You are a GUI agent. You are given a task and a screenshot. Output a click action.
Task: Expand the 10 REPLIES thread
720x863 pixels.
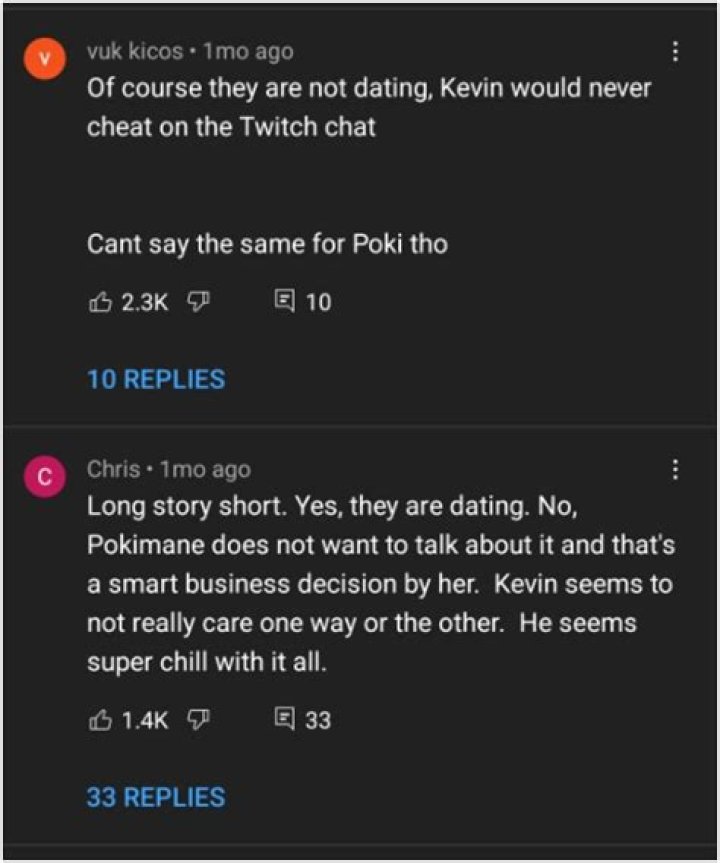click(x=156, y=380)
